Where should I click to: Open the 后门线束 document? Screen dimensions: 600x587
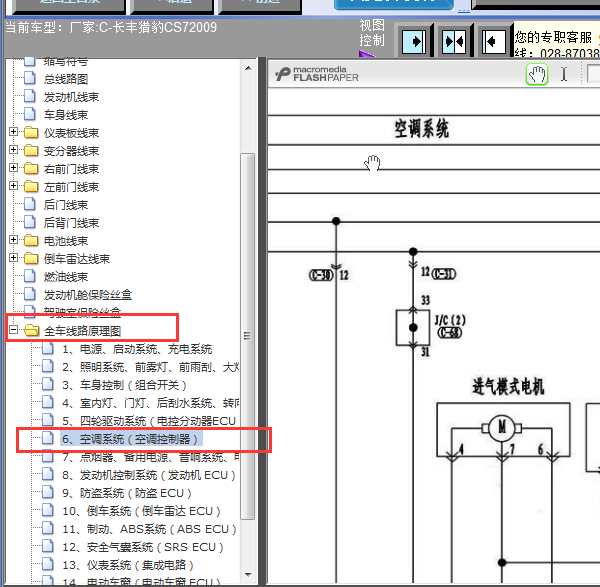pyautogui.click(x=66, y=205)
